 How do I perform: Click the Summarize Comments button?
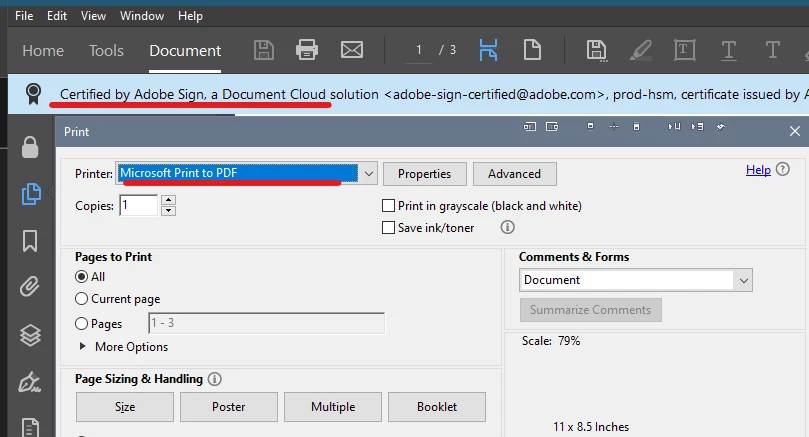coord(591,310)
